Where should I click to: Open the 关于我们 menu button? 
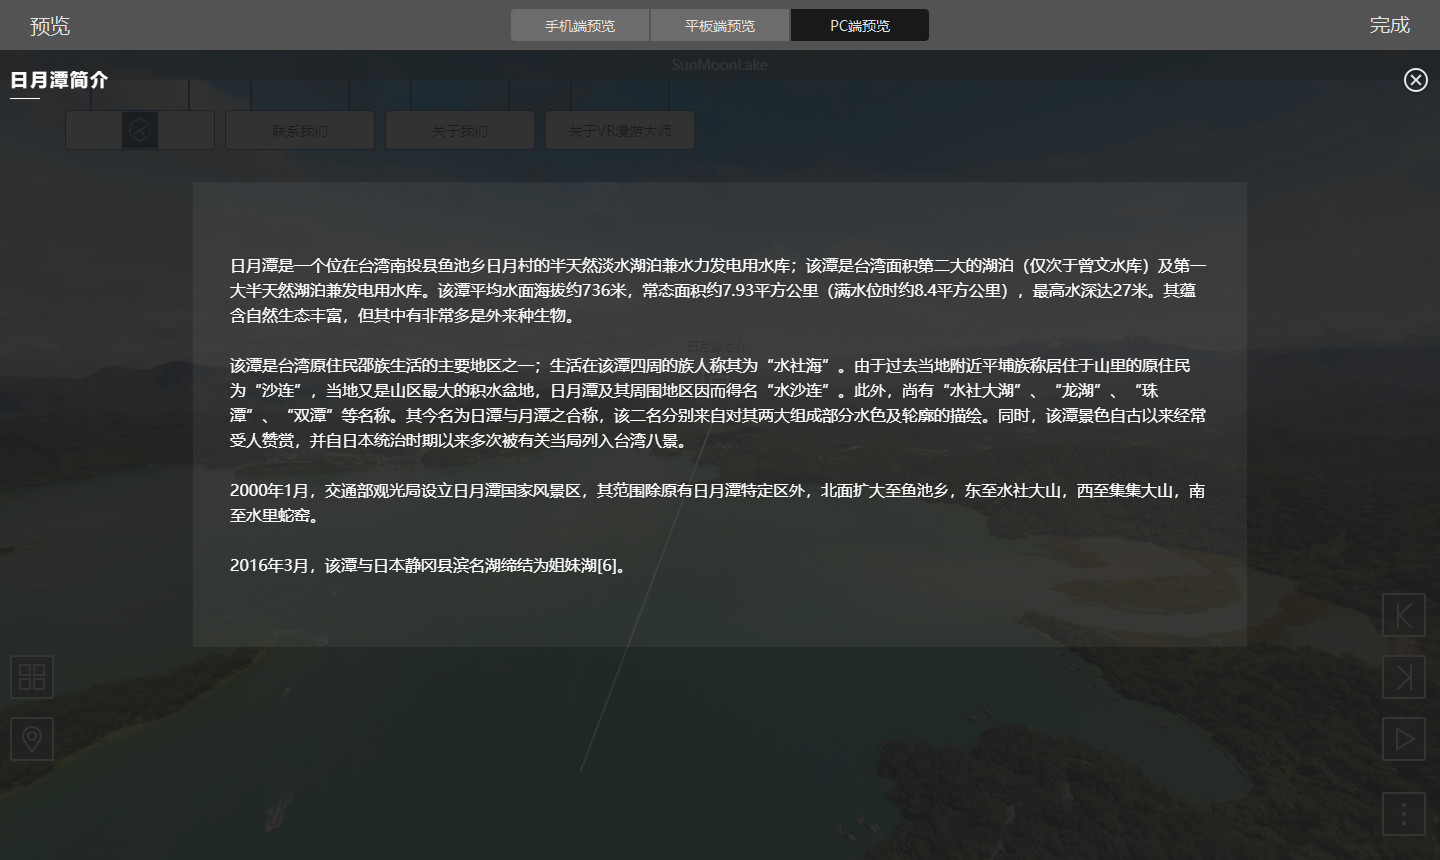[x=460, y=130]
